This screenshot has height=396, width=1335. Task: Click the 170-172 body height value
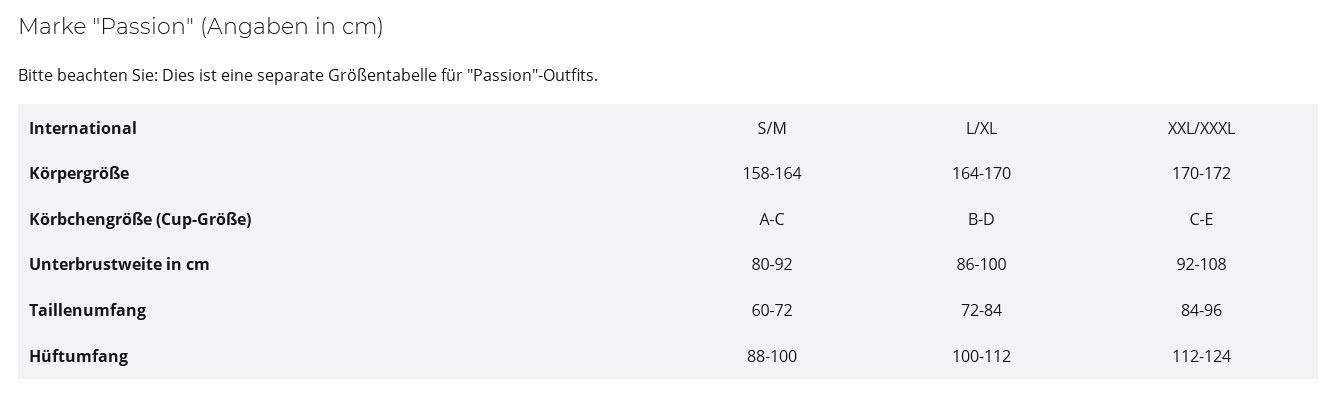point(1201,173)
